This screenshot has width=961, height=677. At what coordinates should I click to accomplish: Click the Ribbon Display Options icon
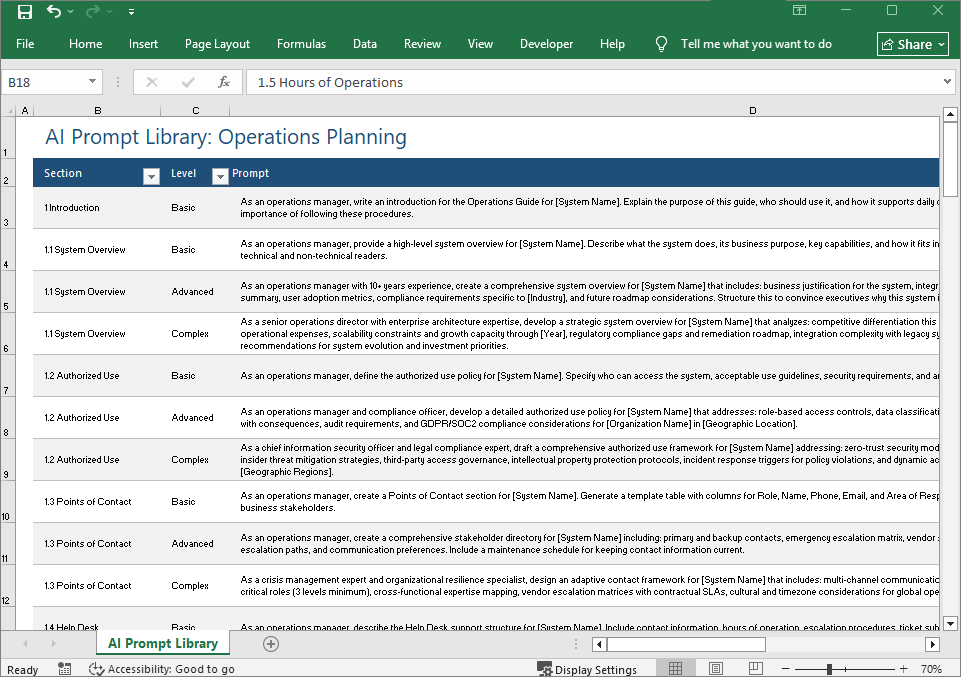[799, 10]
